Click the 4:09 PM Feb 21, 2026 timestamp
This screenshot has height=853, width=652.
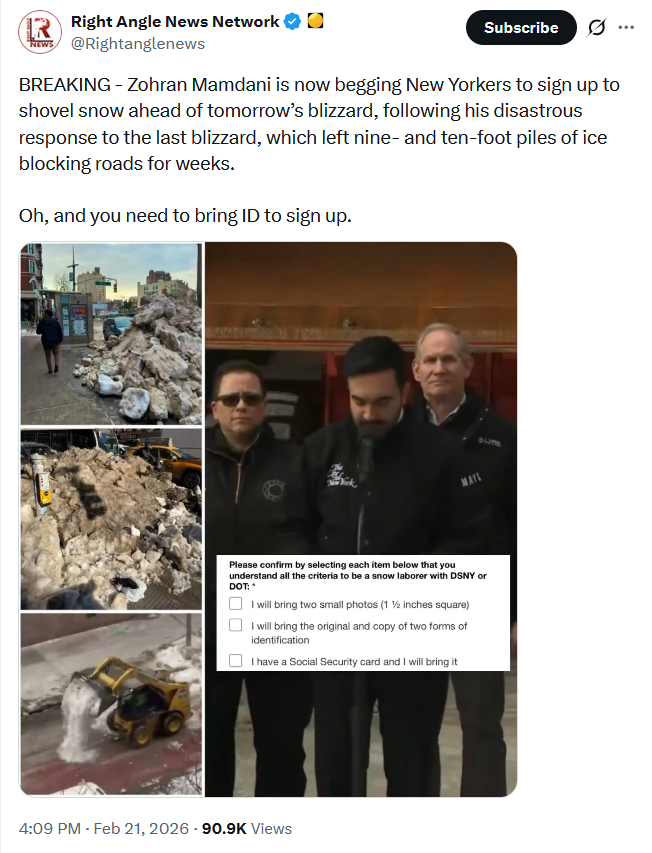[x=104, y=829]
